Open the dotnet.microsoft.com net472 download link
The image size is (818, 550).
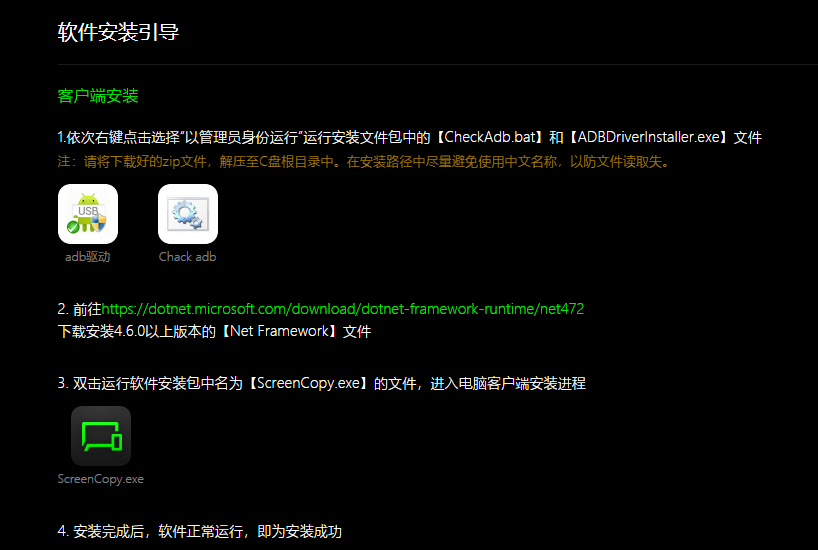pos(343,309)
